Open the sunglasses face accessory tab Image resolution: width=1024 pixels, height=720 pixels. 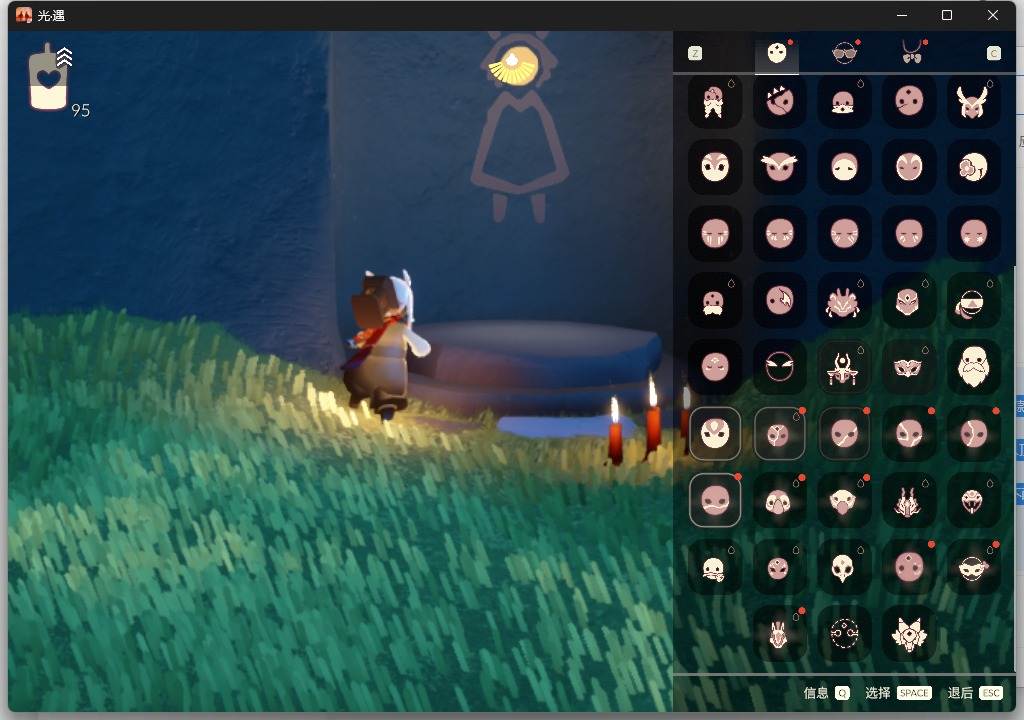click(x=844, y=53)
